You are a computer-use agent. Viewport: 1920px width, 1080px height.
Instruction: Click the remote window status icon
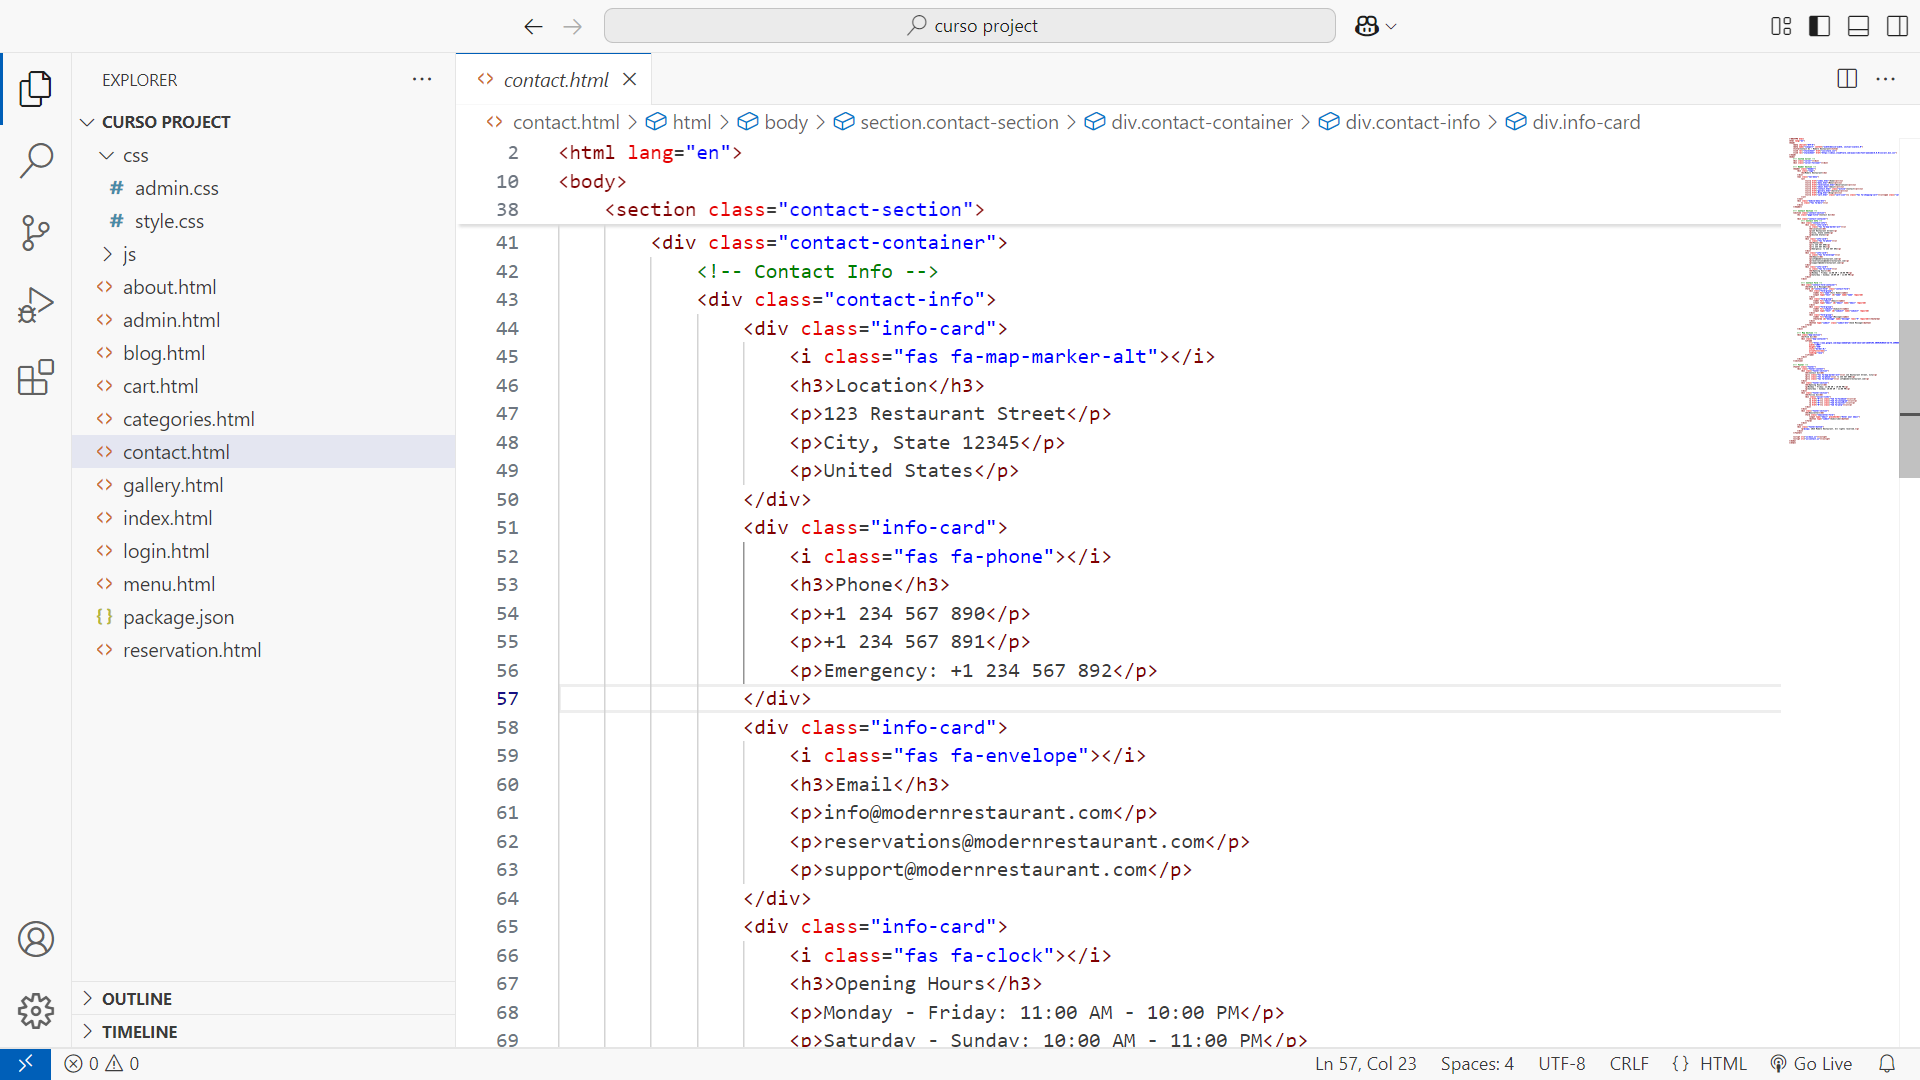click(x=25, y=1064)
